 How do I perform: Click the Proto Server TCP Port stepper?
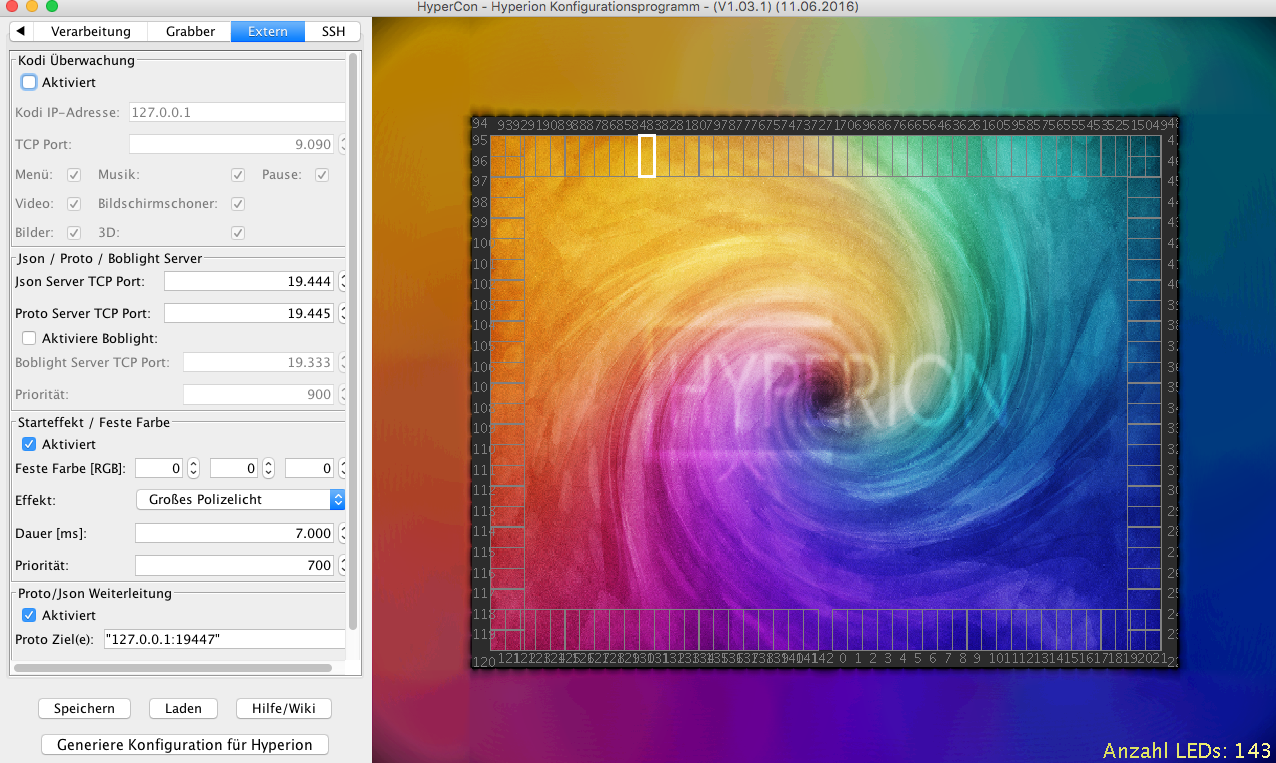[343, 314]
